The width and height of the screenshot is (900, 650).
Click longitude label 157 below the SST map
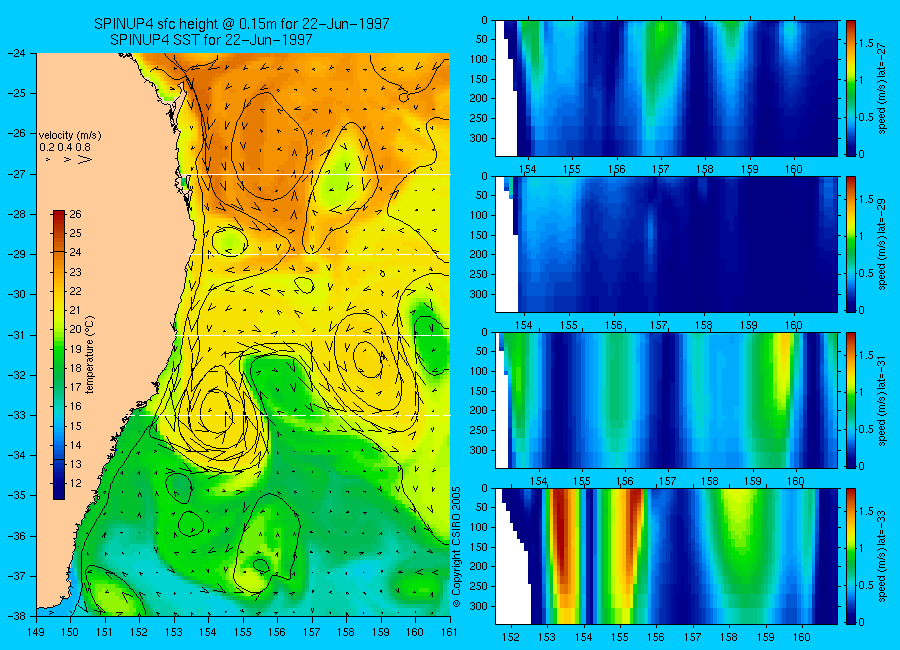pyautogui.click(x=312, y=632)
